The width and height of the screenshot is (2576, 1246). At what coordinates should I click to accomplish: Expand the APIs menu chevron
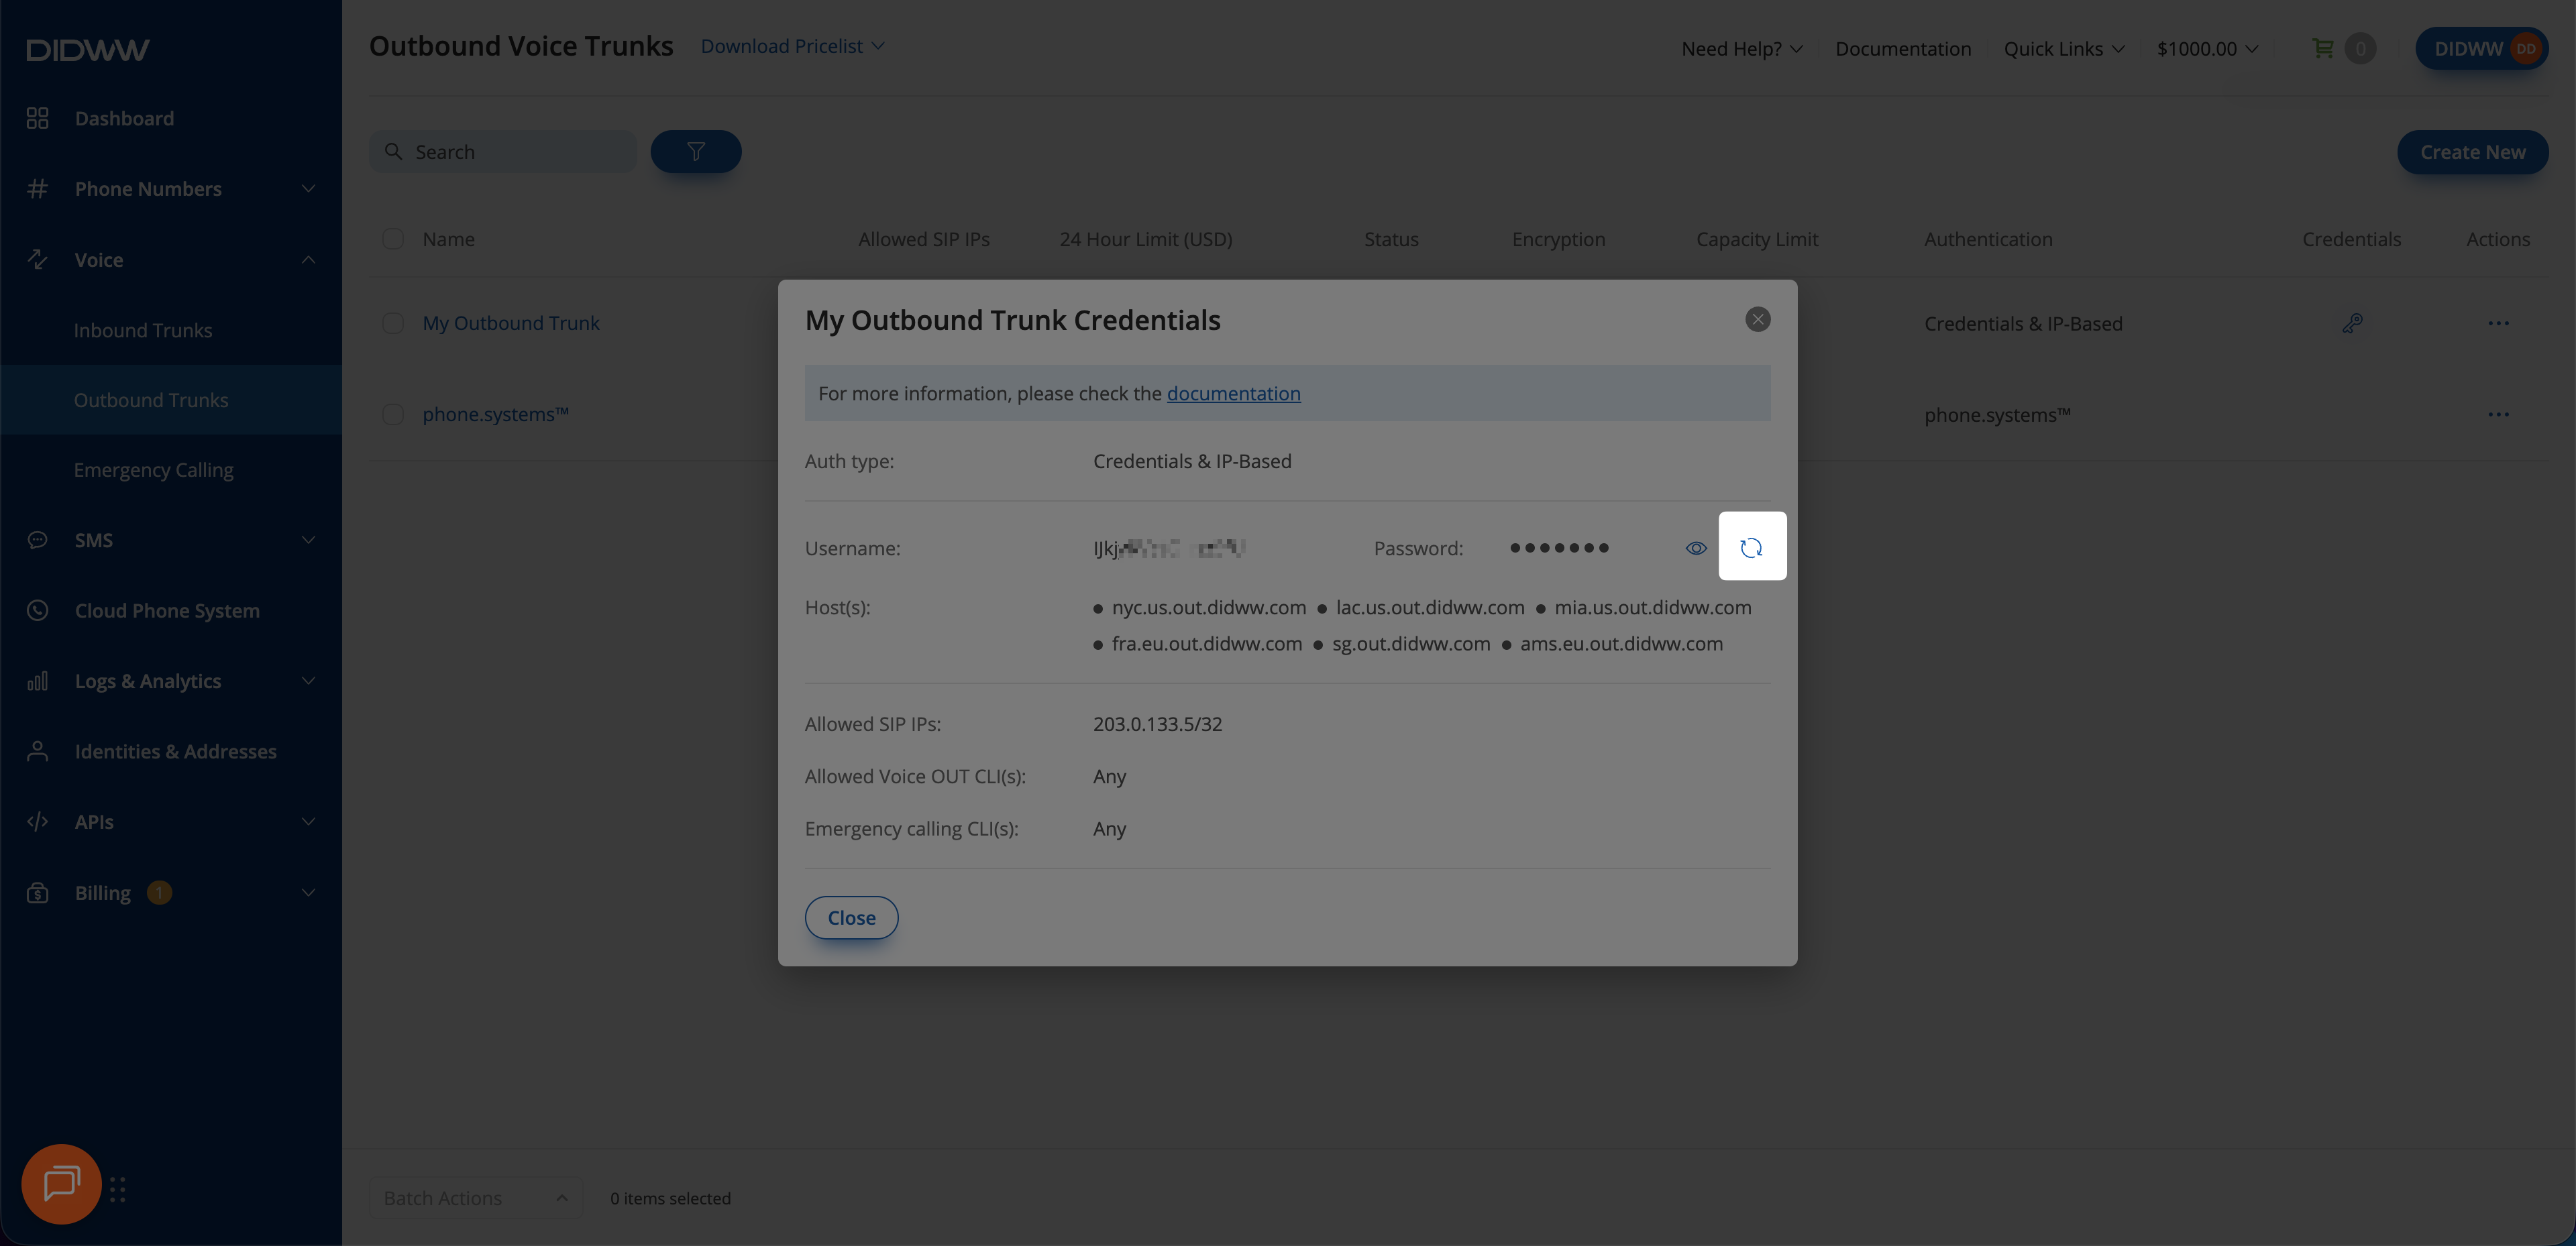pos(308,821)
